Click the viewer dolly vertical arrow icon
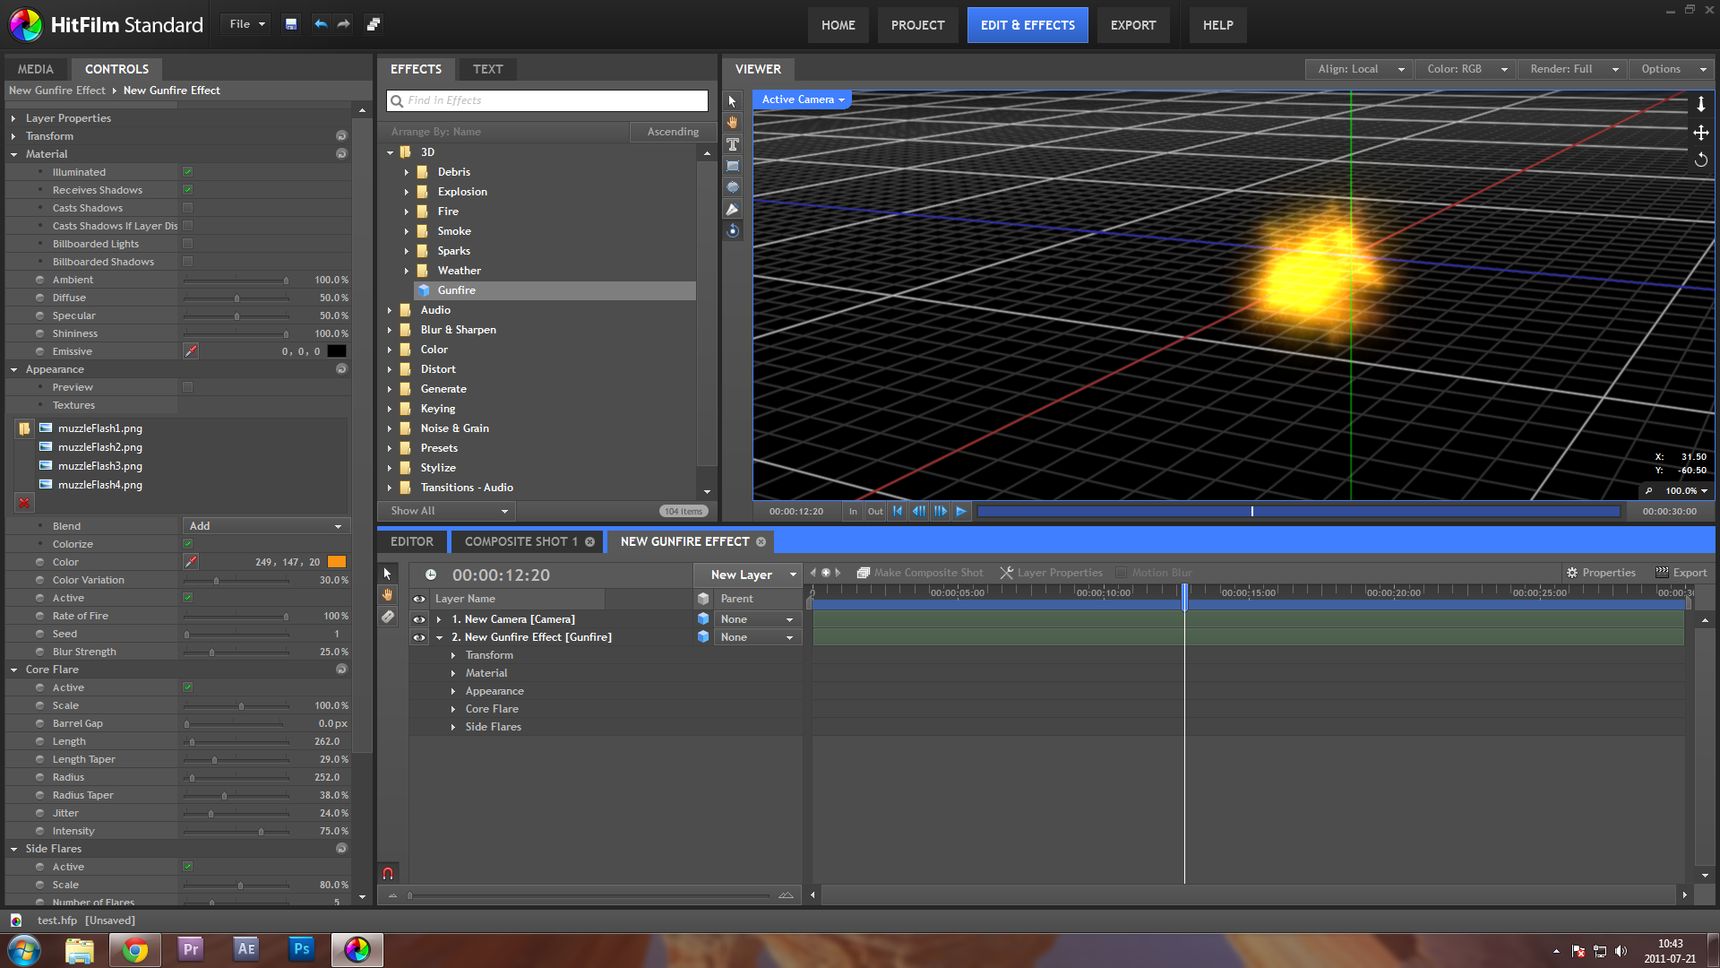The height and width of the screenshot is (968, 1720). (1700, 104)
